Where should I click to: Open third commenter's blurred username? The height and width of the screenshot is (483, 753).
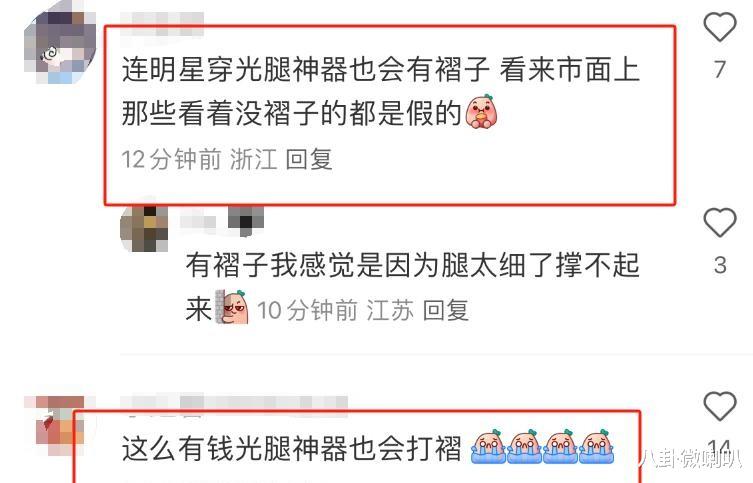coord(234,403)
